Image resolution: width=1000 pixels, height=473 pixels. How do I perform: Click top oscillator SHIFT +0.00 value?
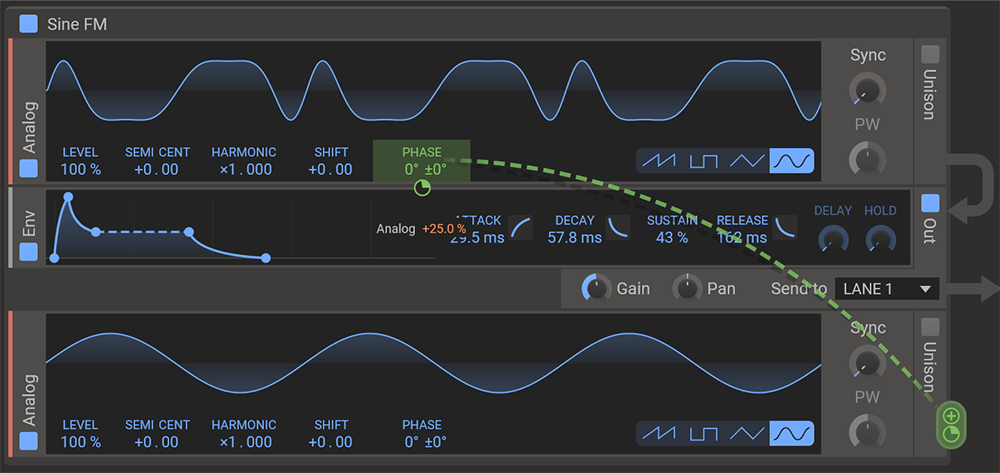click(x=330, y=170)
